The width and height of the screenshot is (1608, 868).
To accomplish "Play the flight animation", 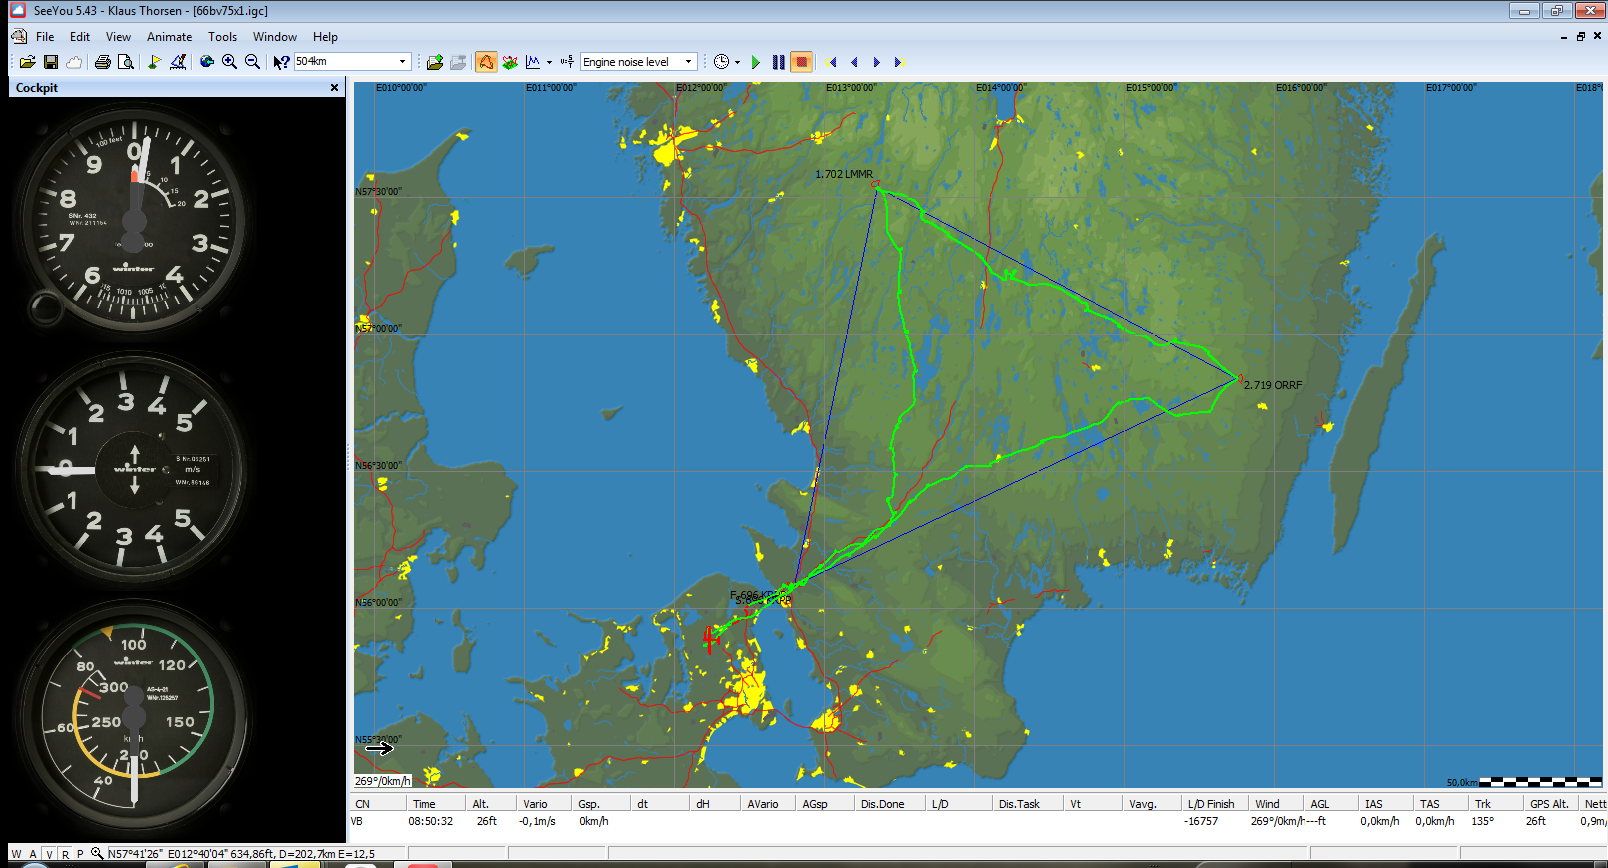I will coord(756,62).
